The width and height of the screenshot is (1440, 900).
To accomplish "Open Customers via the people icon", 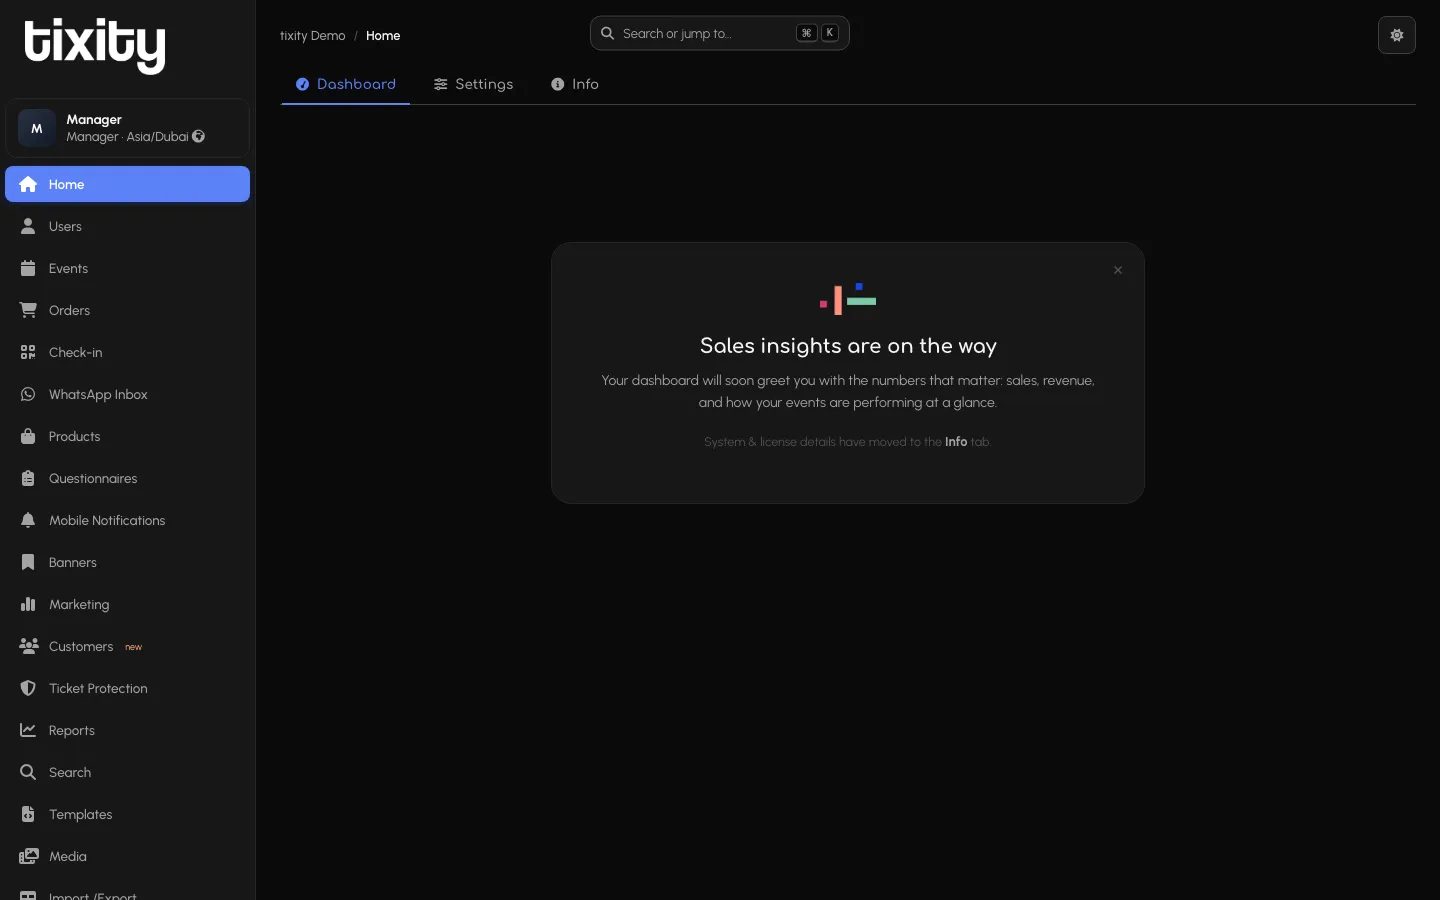I will [28, 646].
